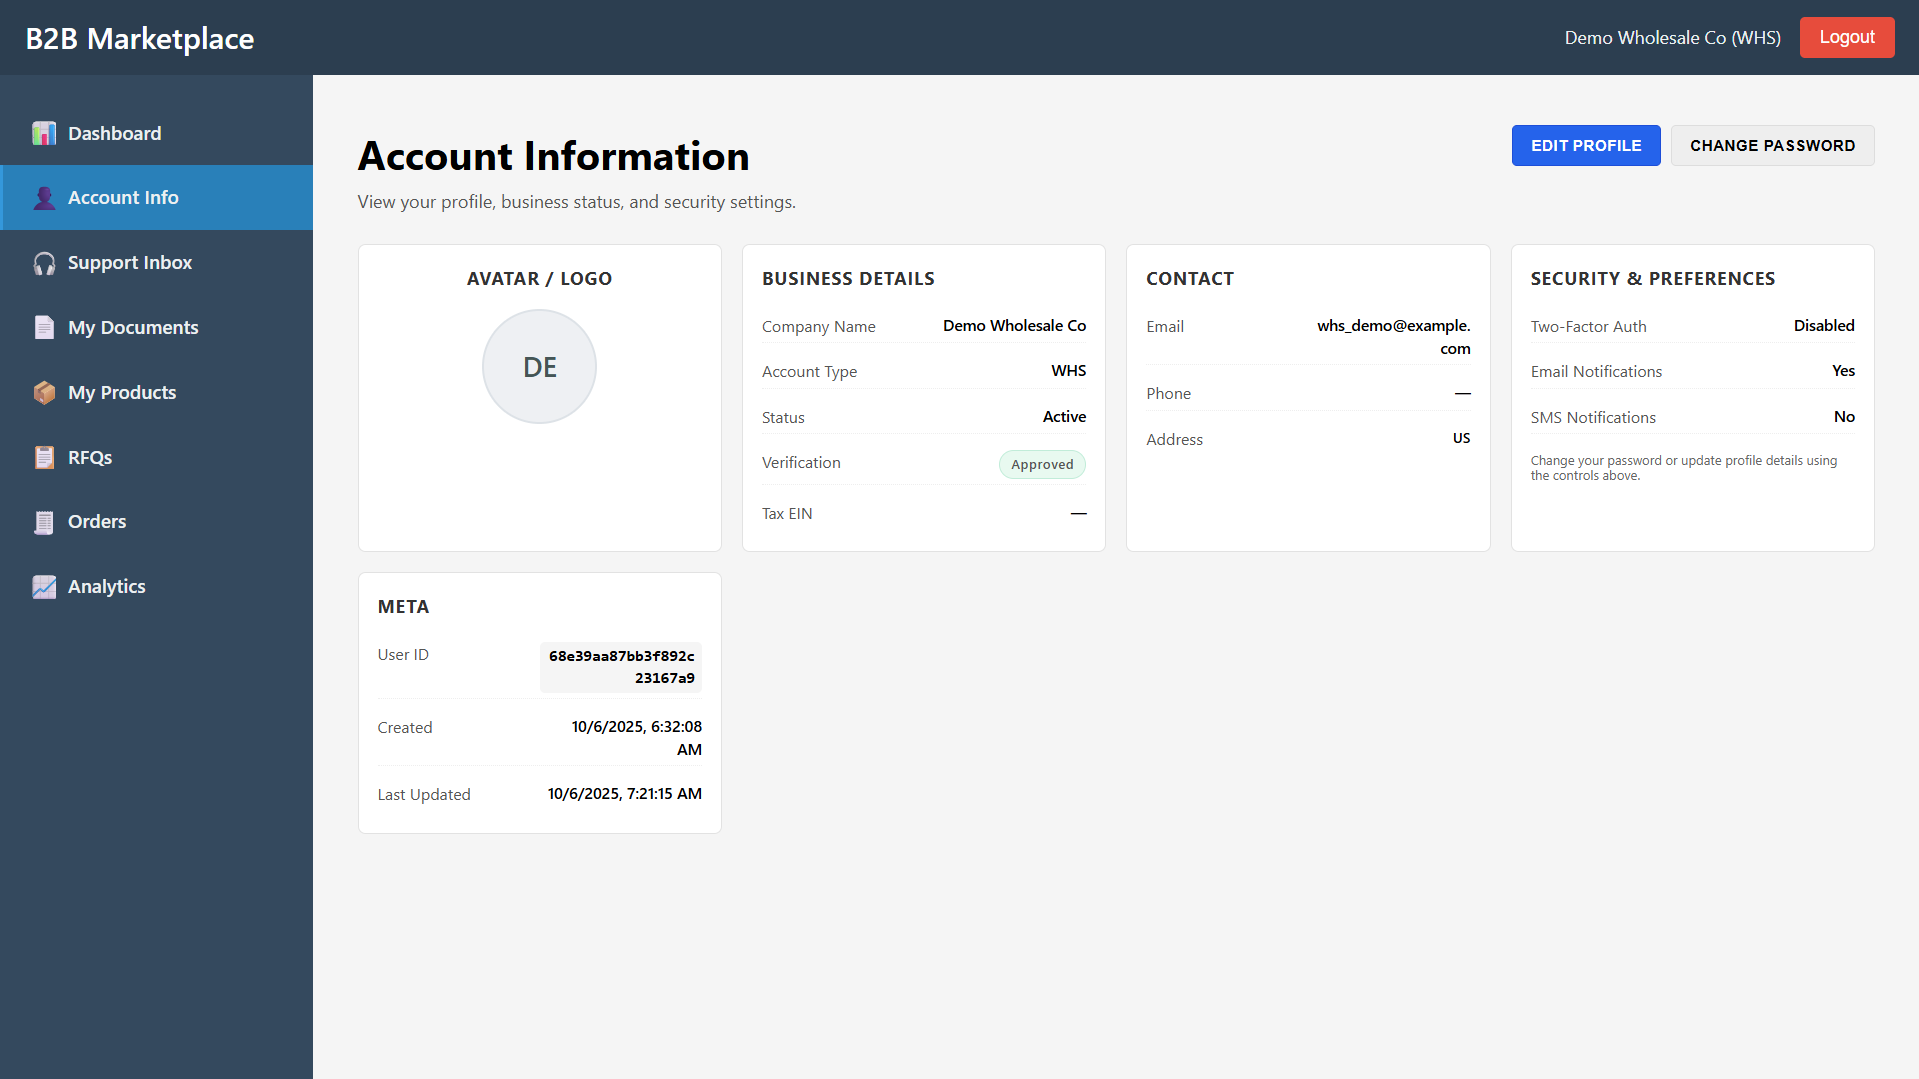Open Analytics from the sidebar menu
1919x1079 pixels.
106,586
